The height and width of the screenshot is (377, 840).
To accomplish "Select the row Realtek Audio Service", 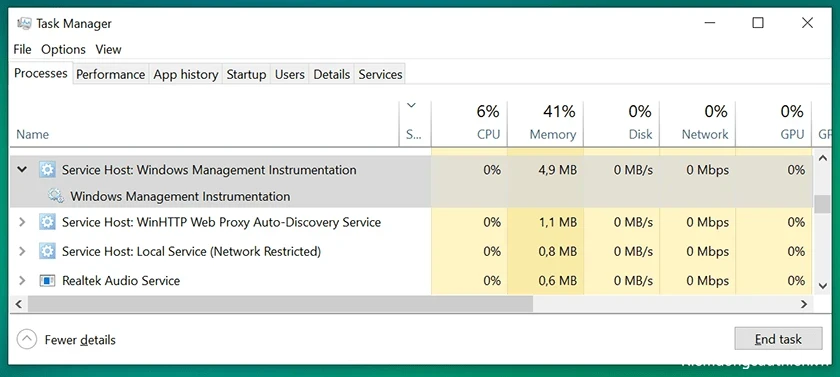I will pos(411,281).
